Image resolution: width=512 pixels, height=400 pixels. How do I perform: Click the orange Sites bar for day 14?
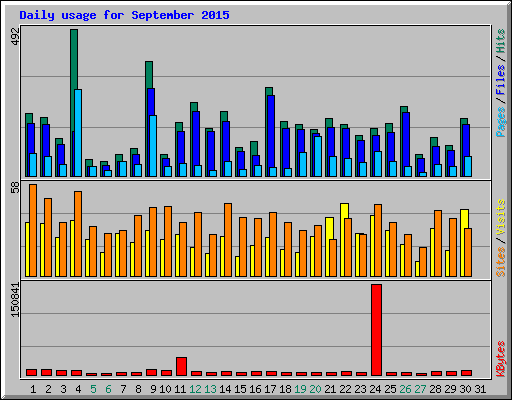click(x=228, y=240)
